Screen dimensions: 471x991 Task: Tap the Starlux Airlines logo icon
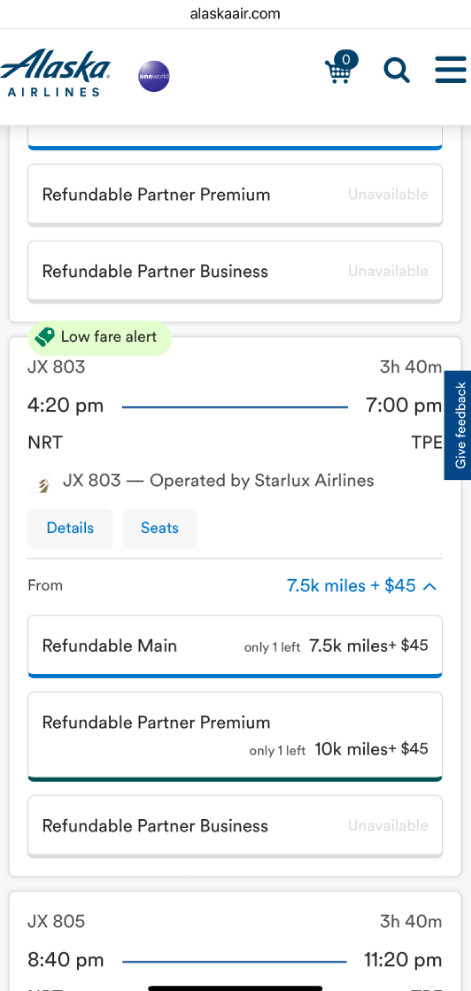click(x=41, y=485)
